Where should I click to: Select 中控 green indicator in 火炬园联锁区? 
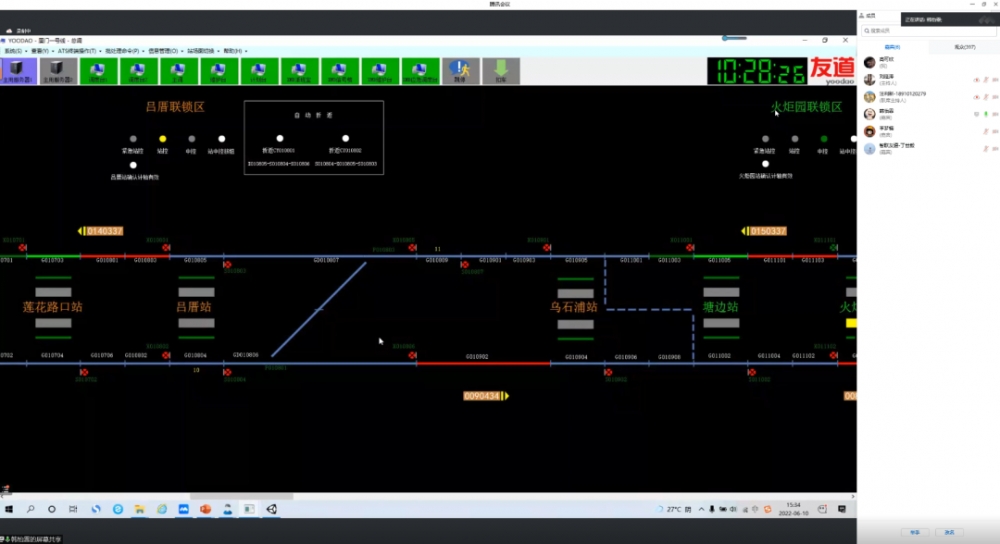[x=824, y=139]
